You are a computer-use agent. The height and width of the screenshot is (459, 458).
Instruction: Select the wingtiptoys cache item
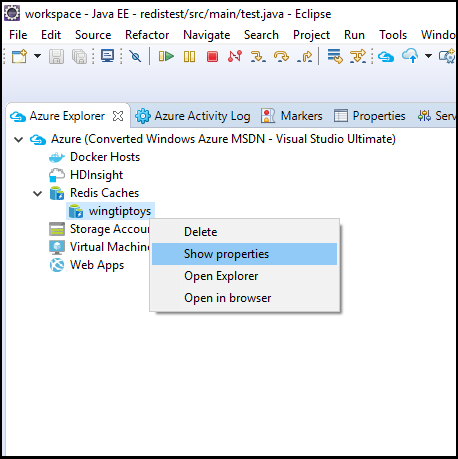click(120, 211)
